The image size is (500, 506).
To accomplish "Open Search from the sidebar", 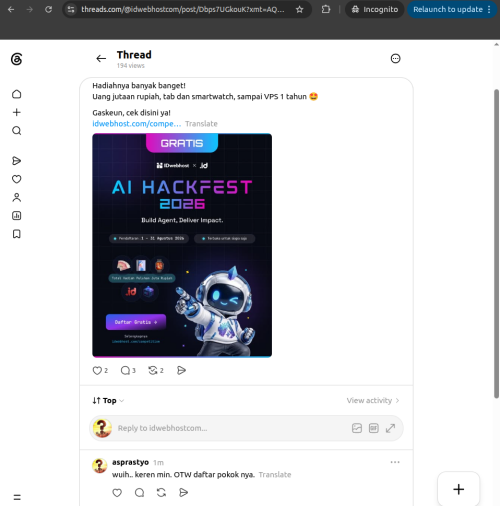I will [16, 131].
